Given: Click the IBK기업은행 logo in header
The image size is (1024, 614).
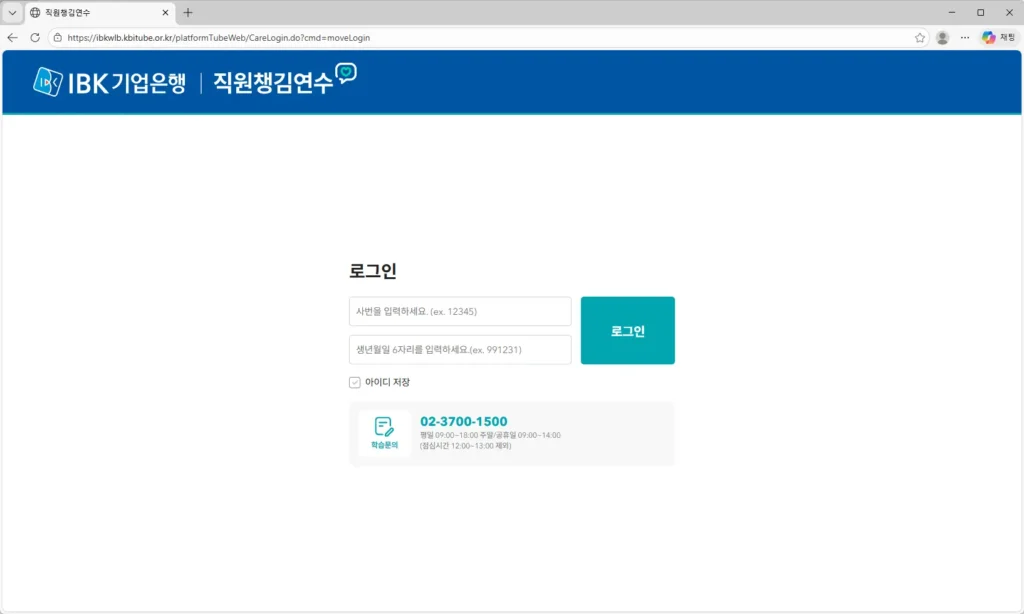Looking at the screenshot, I should pyautogui.click(x=109, y=82).
